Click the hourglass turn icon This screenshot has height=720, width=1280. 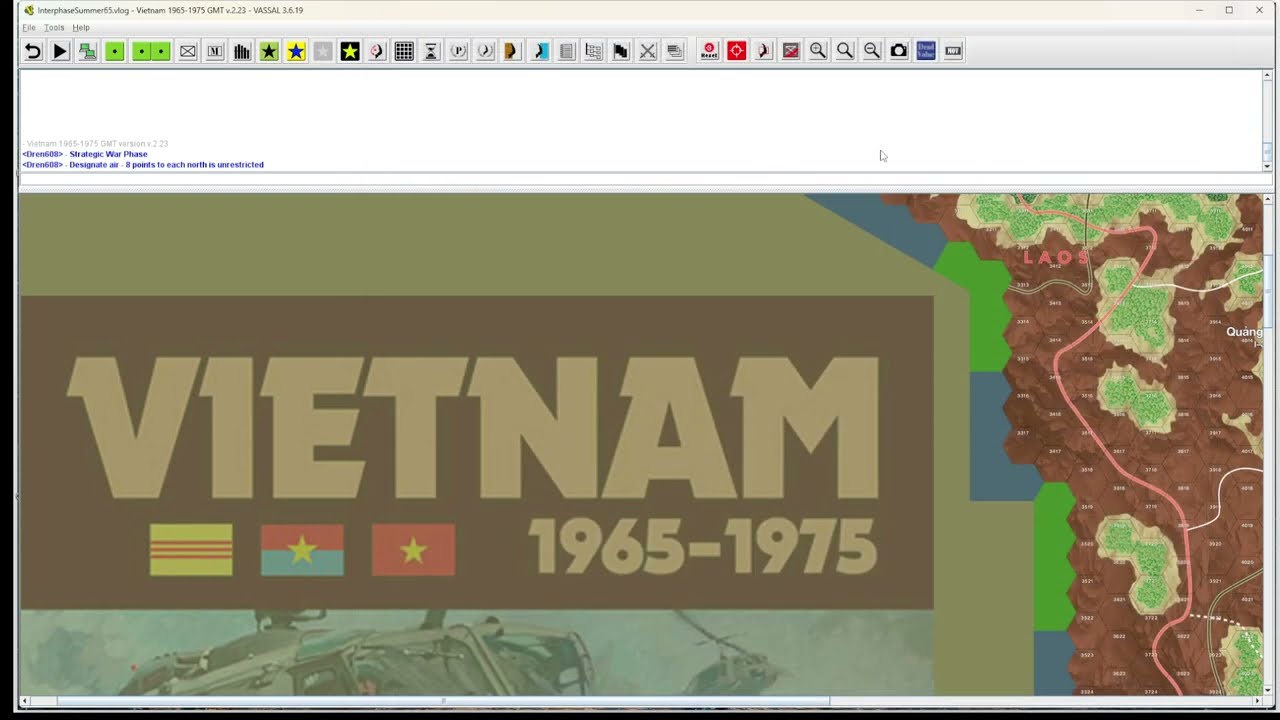pyautogui.click(x=431, y=51)
